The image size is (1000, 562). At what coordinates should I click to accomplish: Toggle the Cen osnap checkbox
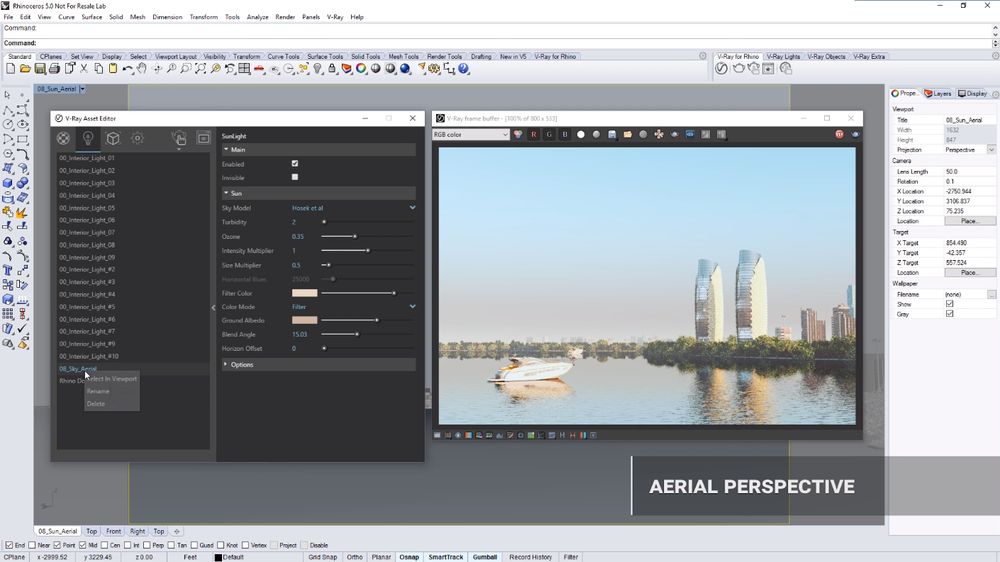(x=104, y=545)
